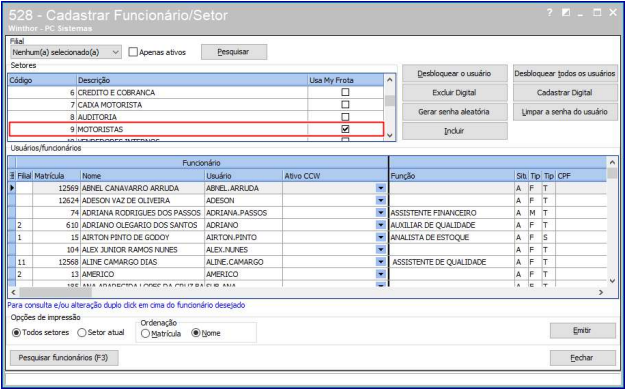626x390 pixels.
Task: Open Ativo CCW dropdown for ALEX JUNIOR RAMOS NUNES
Action: coord(381,250)
